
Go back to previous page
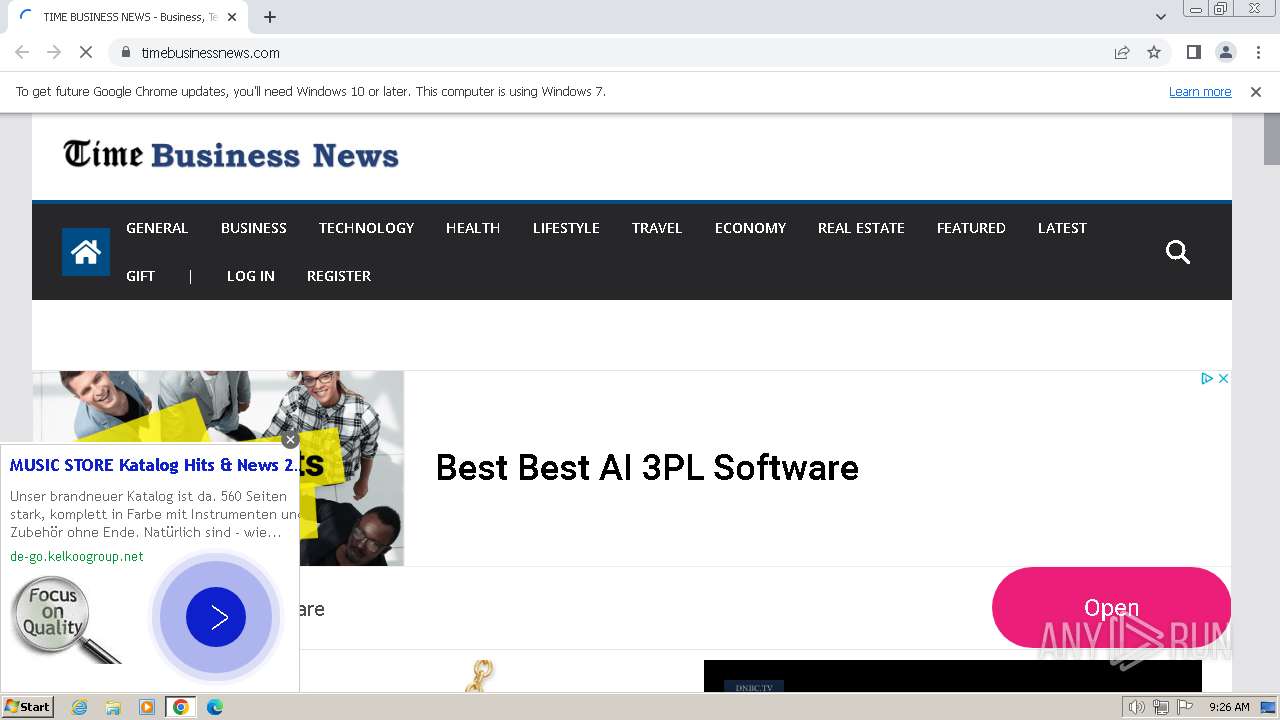(22, 52)
